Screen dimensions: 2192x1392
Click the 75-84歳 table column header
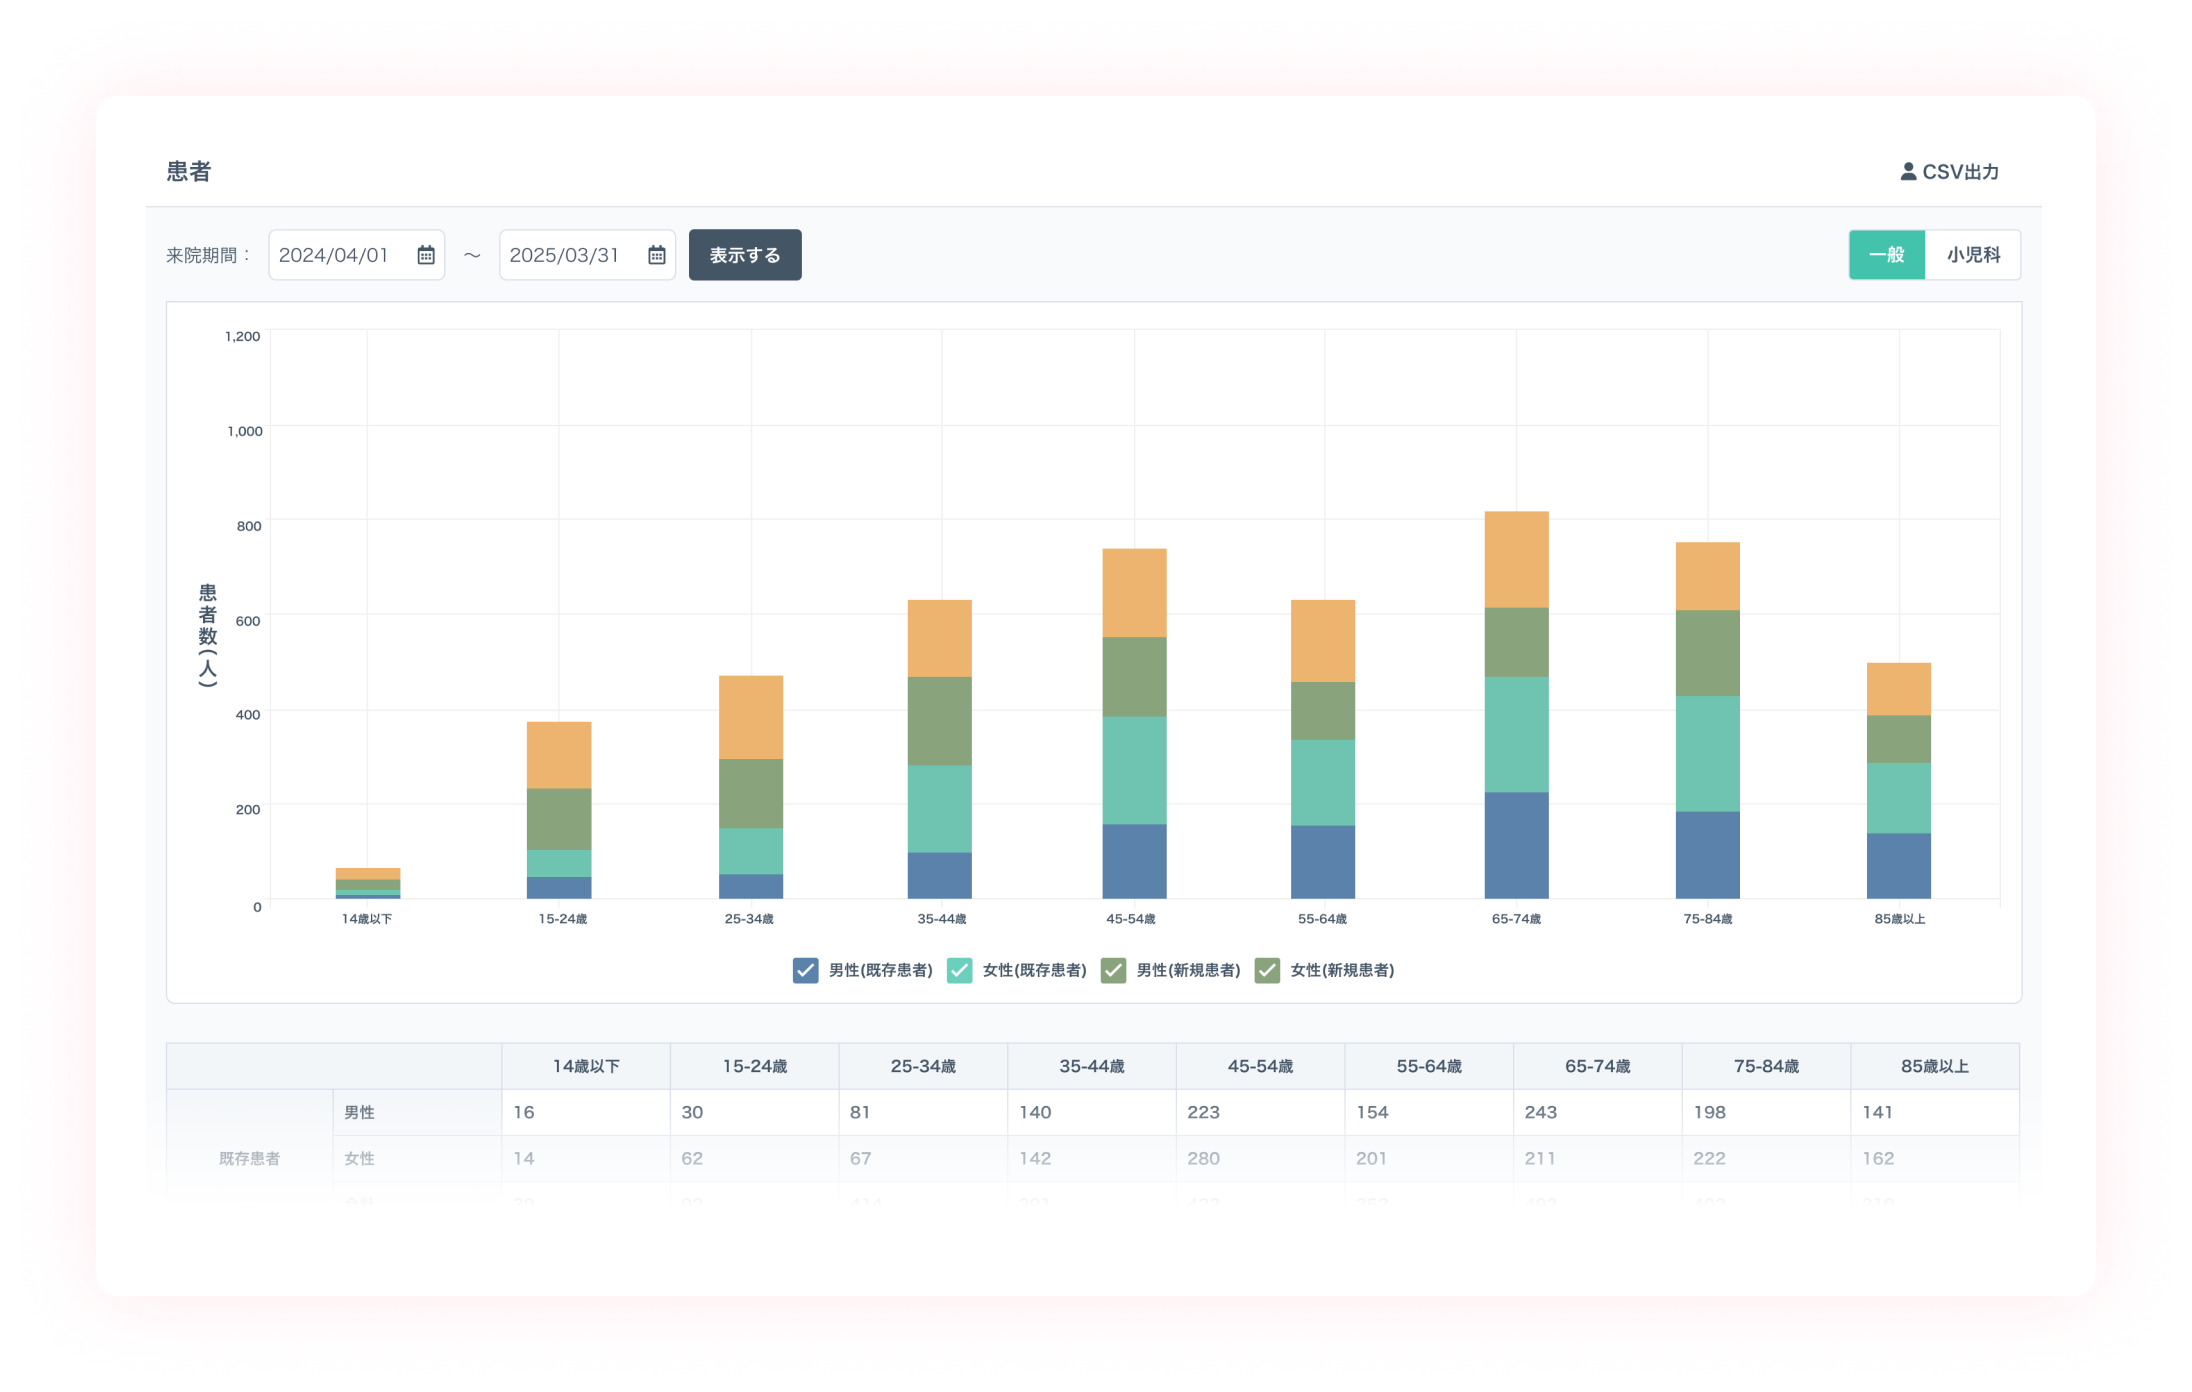(1765, 1066)
